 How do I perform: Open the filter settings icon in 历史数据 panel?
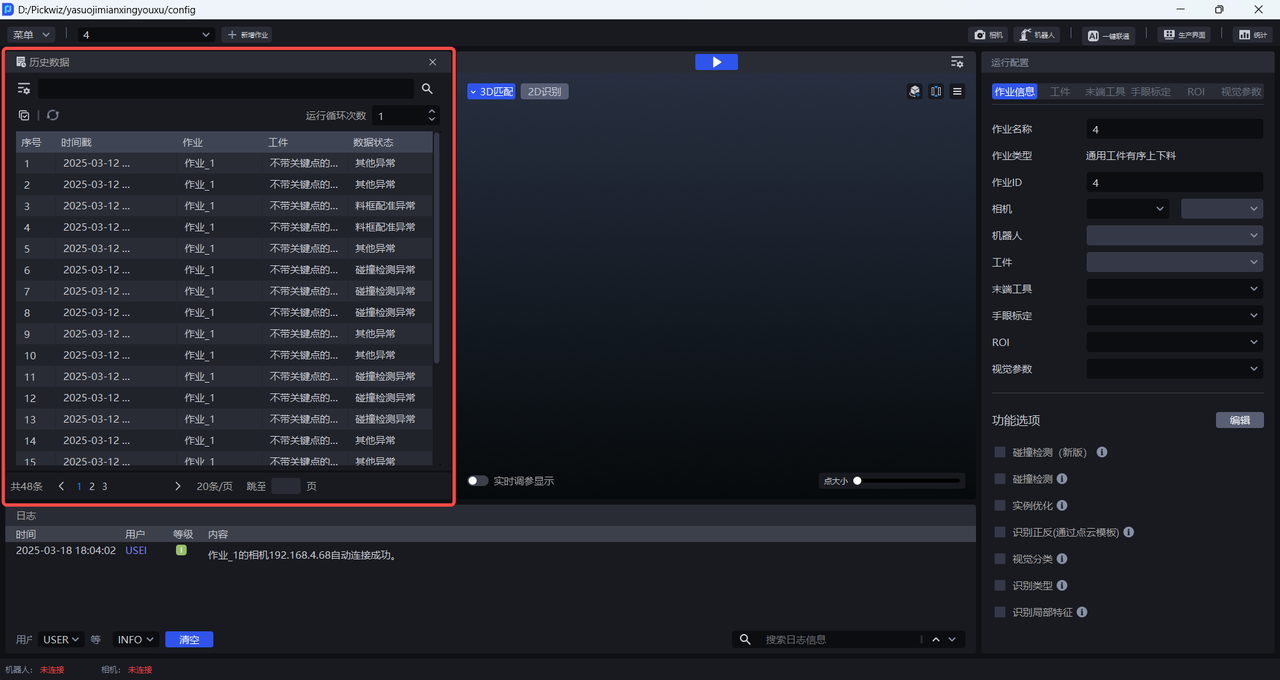pyautogui.click(x=24, y=89)
